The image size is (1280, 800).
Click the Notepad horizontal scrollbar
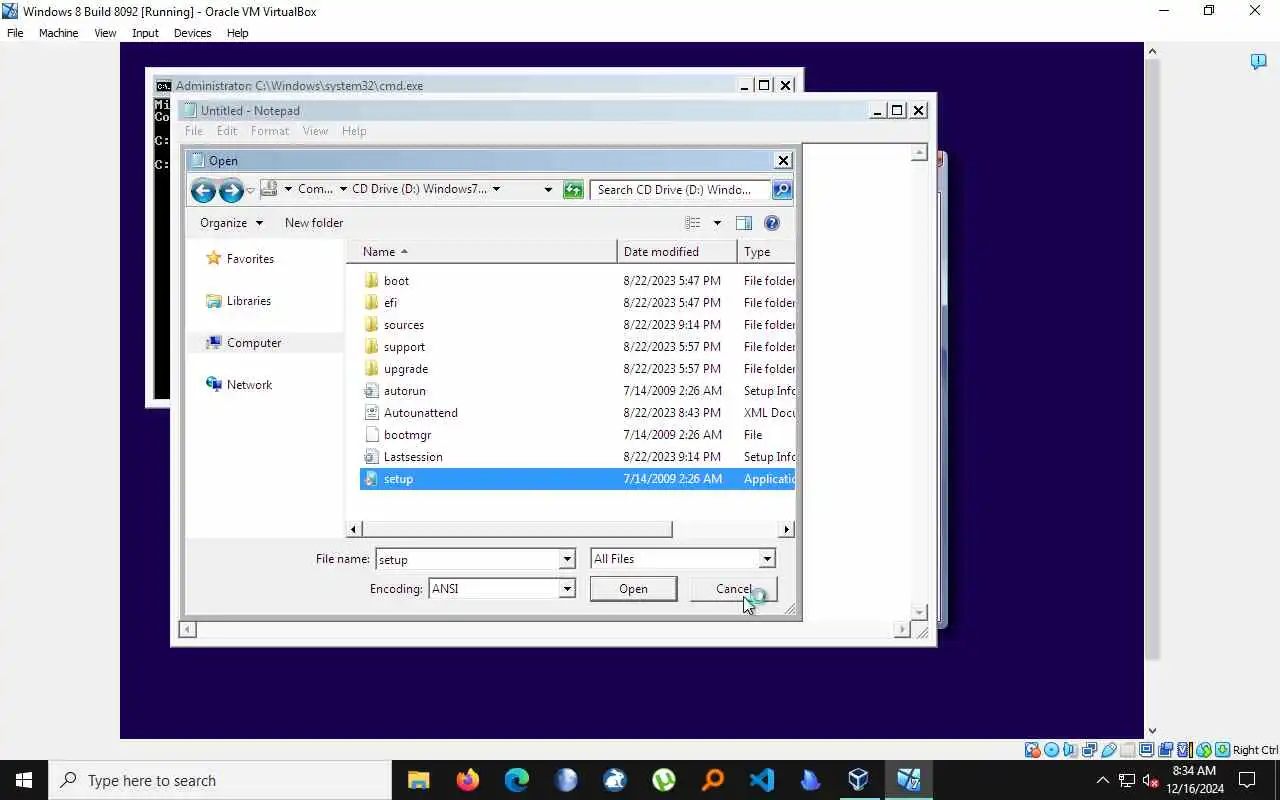click(x=545, y=629)
